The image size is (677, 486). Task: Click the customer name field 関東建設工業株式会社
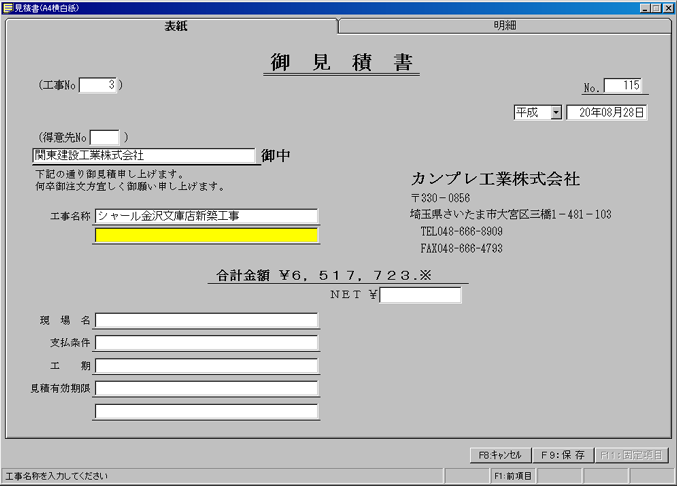[x=144, y=155]
